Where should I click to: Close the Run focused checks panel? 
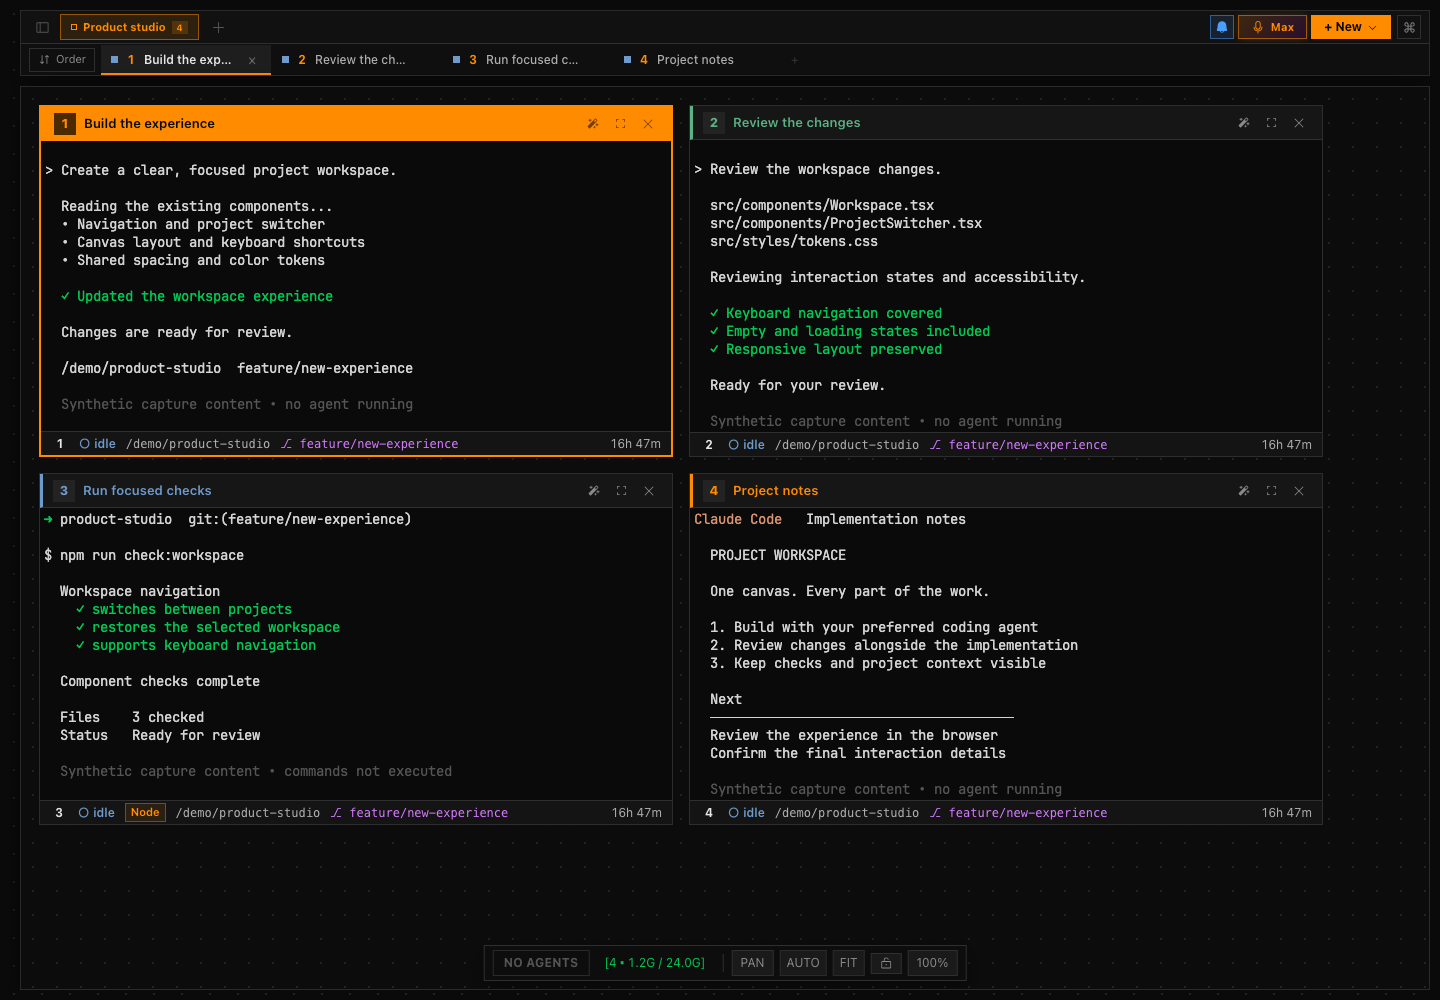[649, 491]
